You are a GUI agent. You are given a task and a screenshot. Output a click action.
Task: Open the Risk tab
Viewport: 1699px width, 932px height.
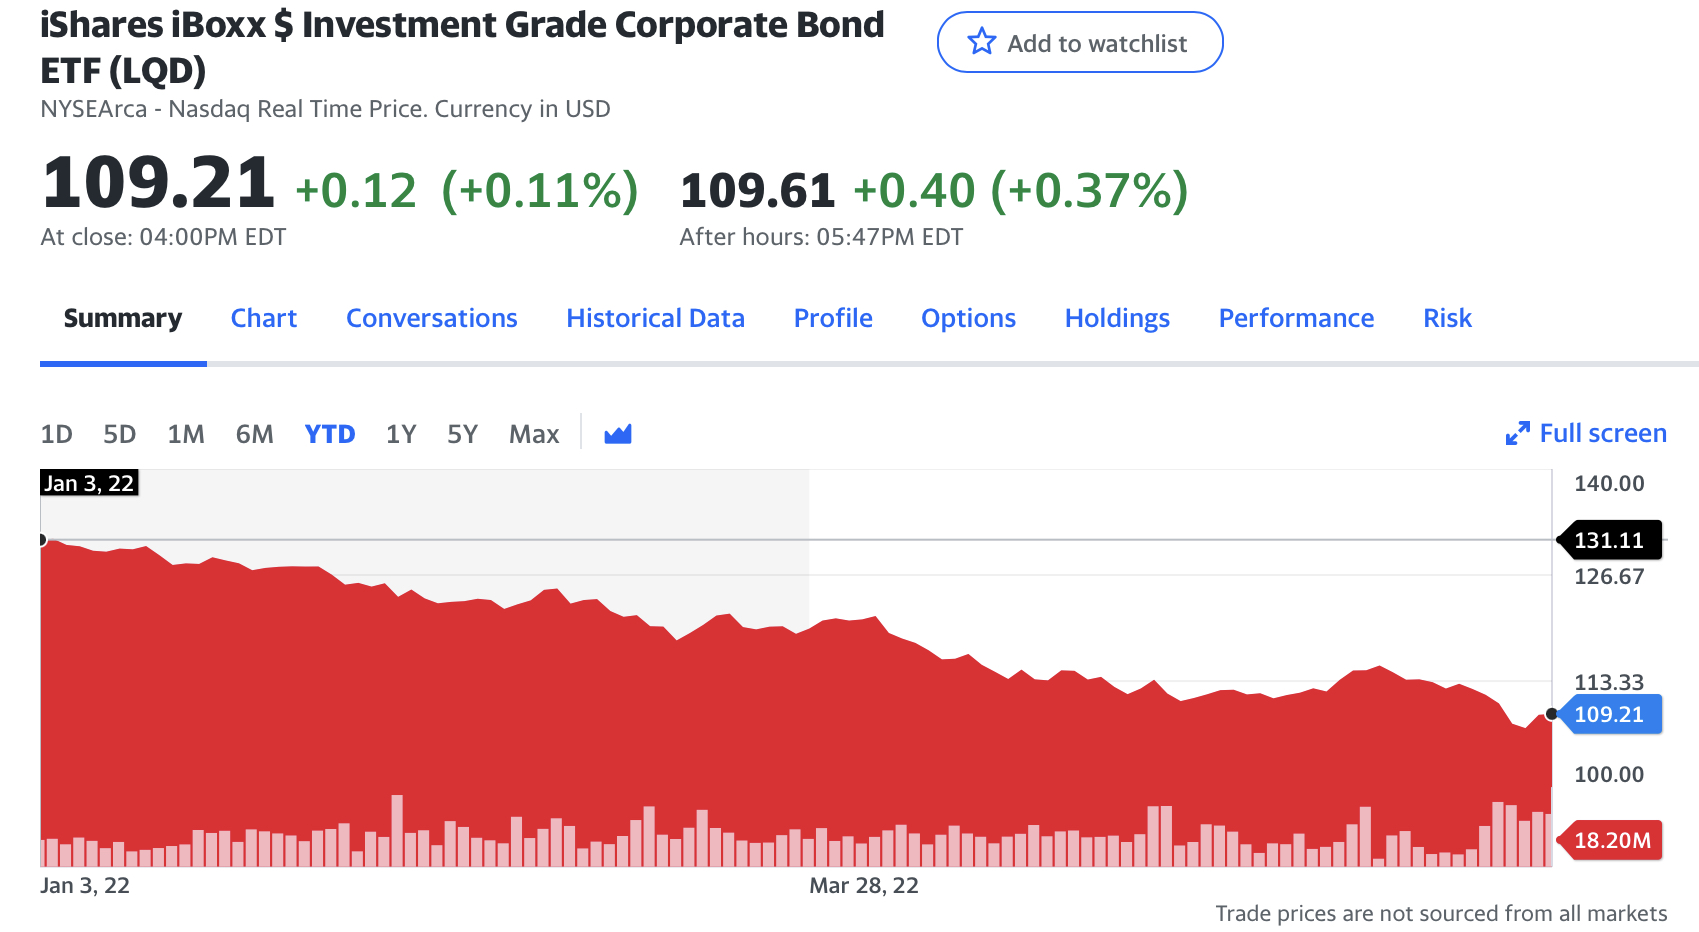1447,318
